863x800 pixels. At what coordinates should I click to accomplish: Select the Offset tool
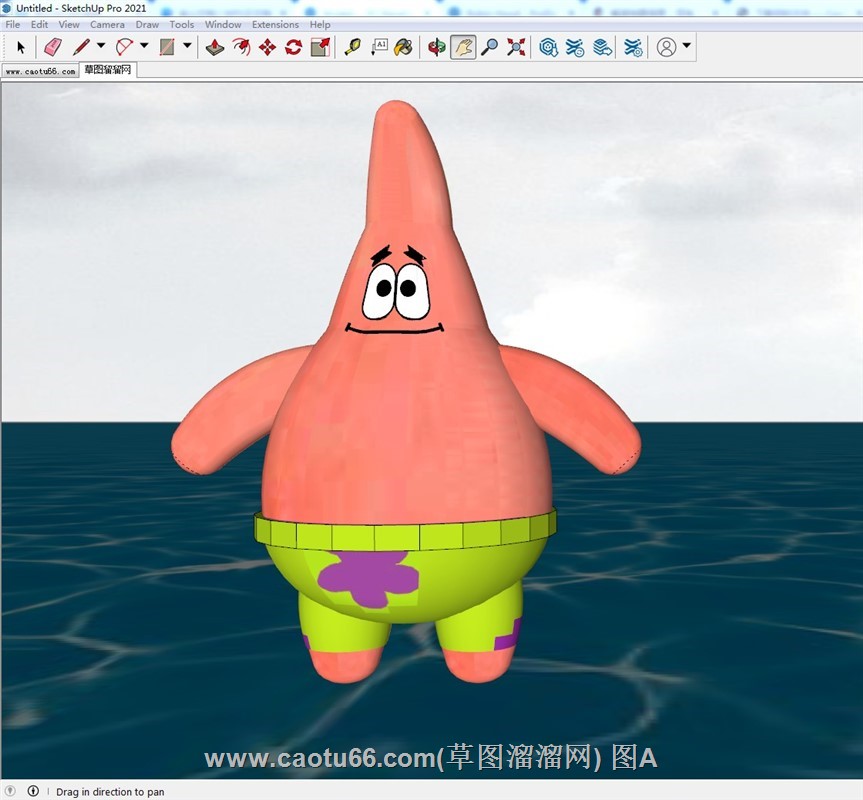pos(241,47)
